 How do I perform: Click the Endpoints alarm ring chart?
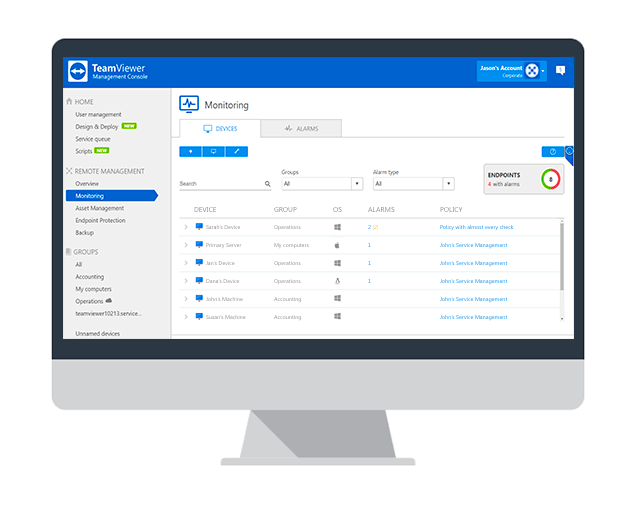550,179
